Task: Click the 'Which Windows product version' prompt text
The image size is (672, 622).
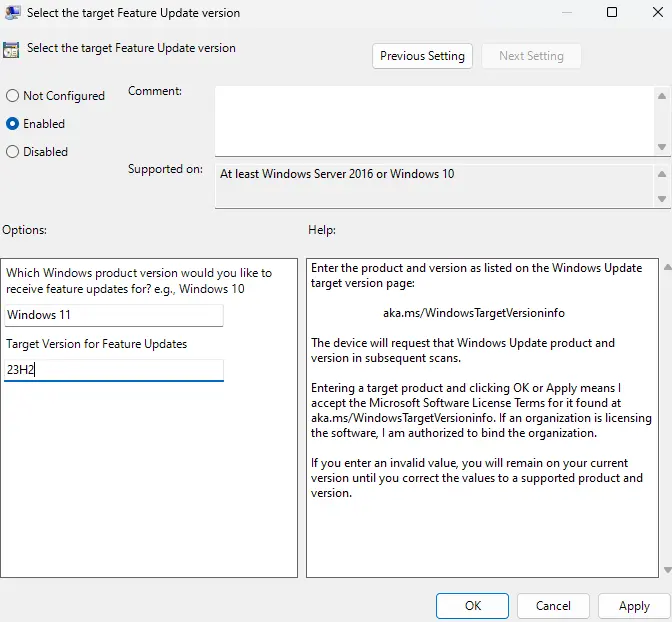Action: pyautogui.click(x=139, y=281)
